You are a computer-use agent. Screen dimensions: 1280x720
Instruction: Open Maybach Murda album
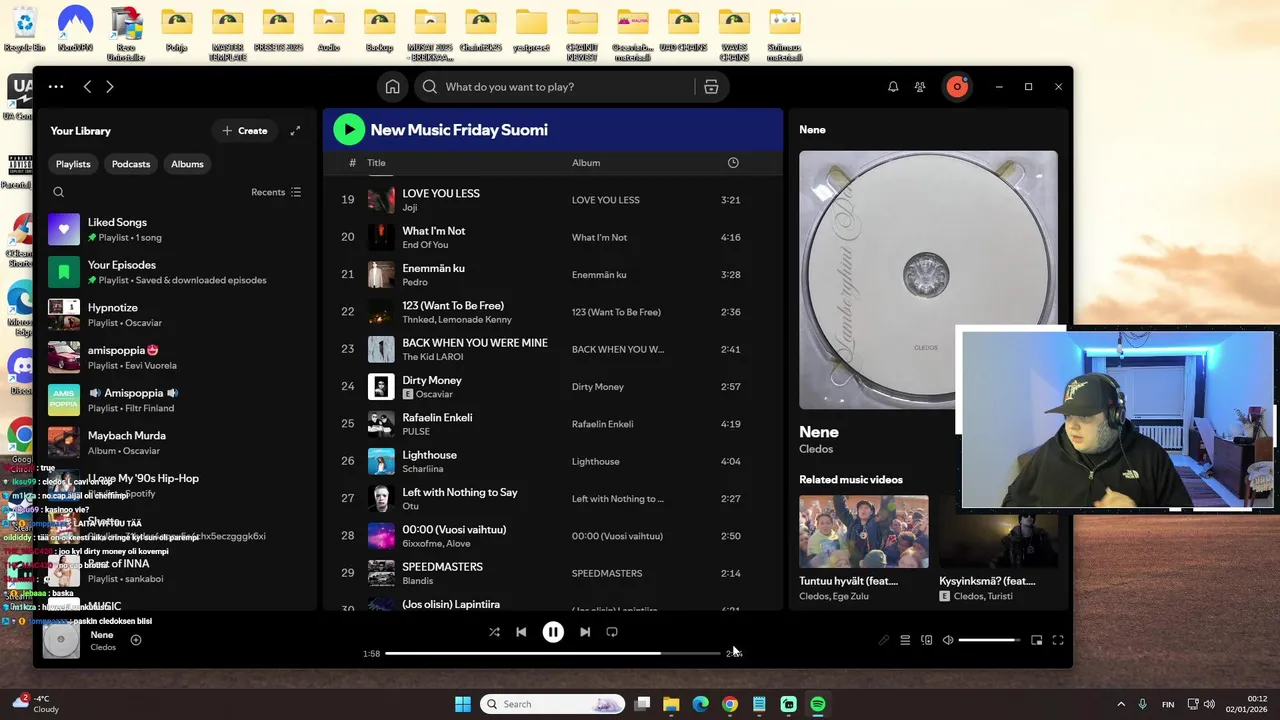175,443
